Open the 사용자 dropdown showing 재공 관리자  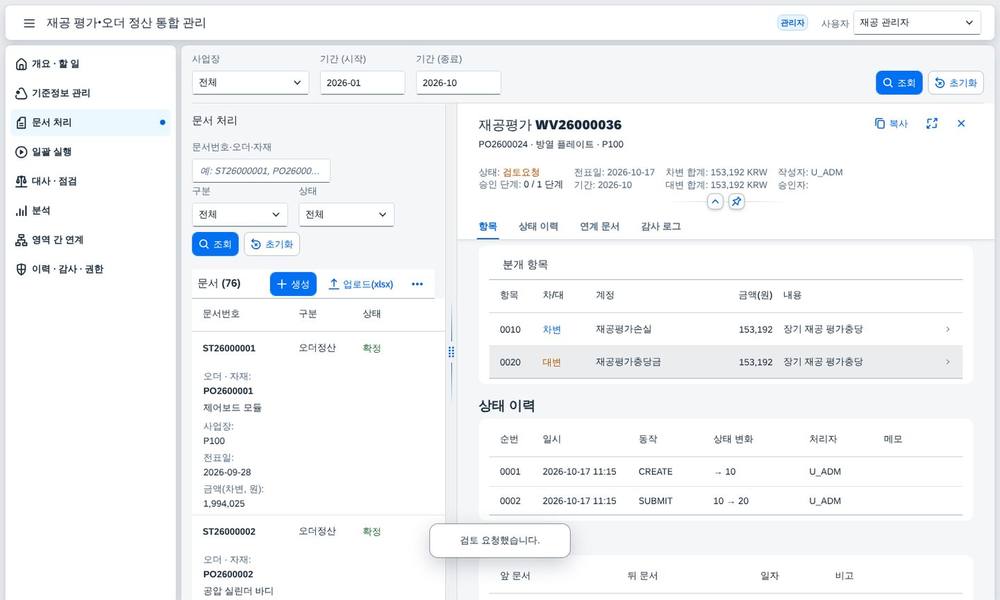coord(916,23)
